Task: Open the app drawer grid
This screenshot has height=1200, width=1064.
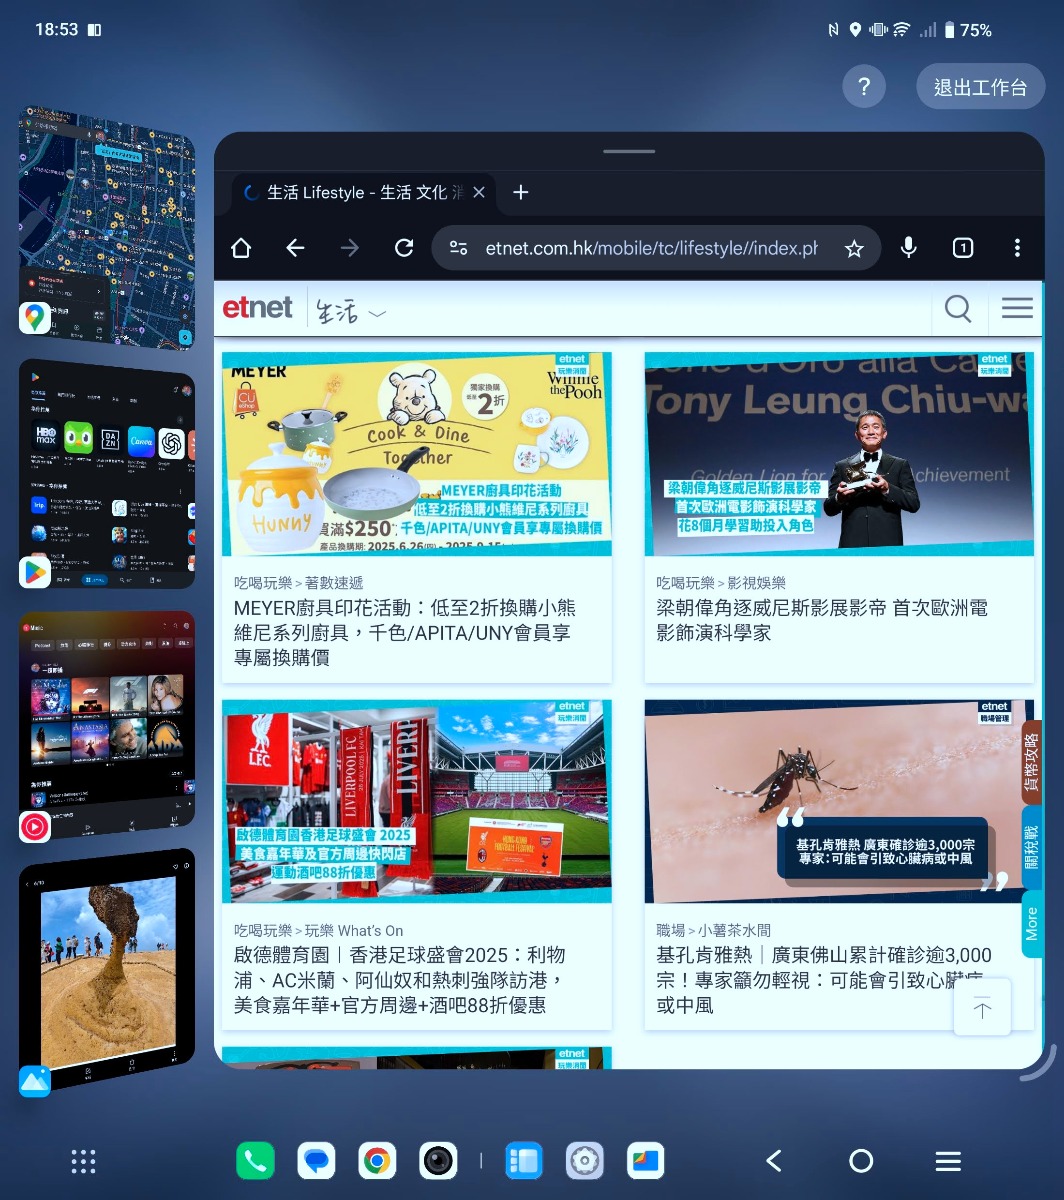Action: tap(84, 1161)
